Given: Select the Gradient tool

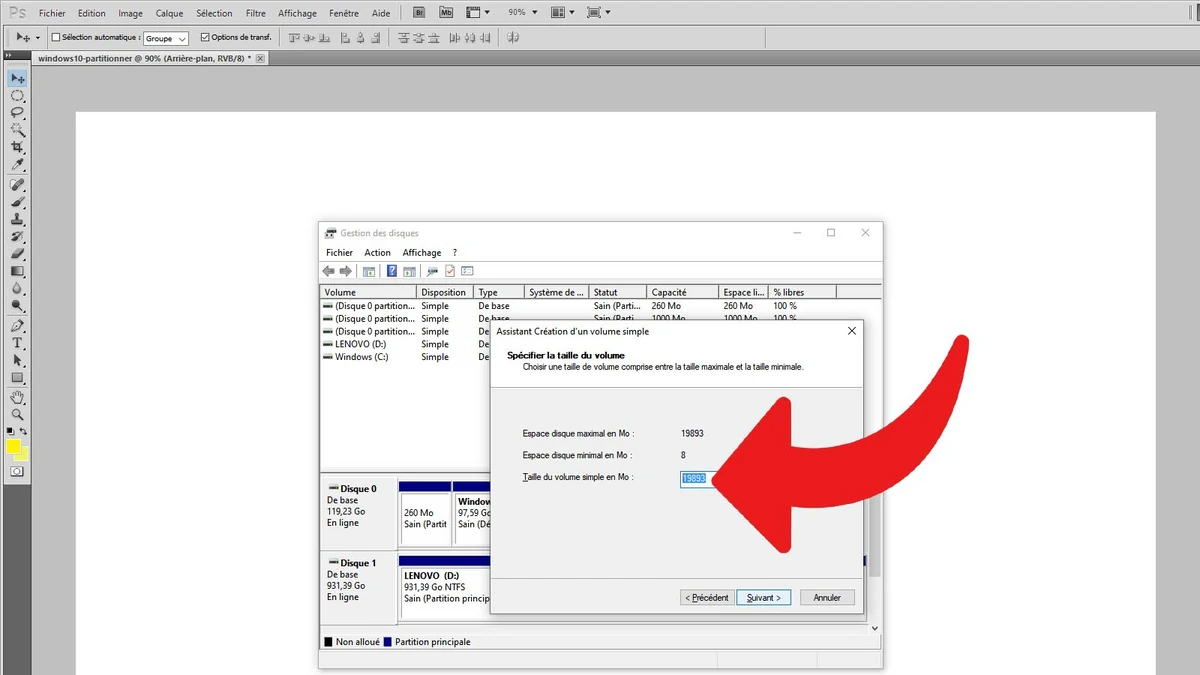Looking at the screenshot, I should click(17, 271).
